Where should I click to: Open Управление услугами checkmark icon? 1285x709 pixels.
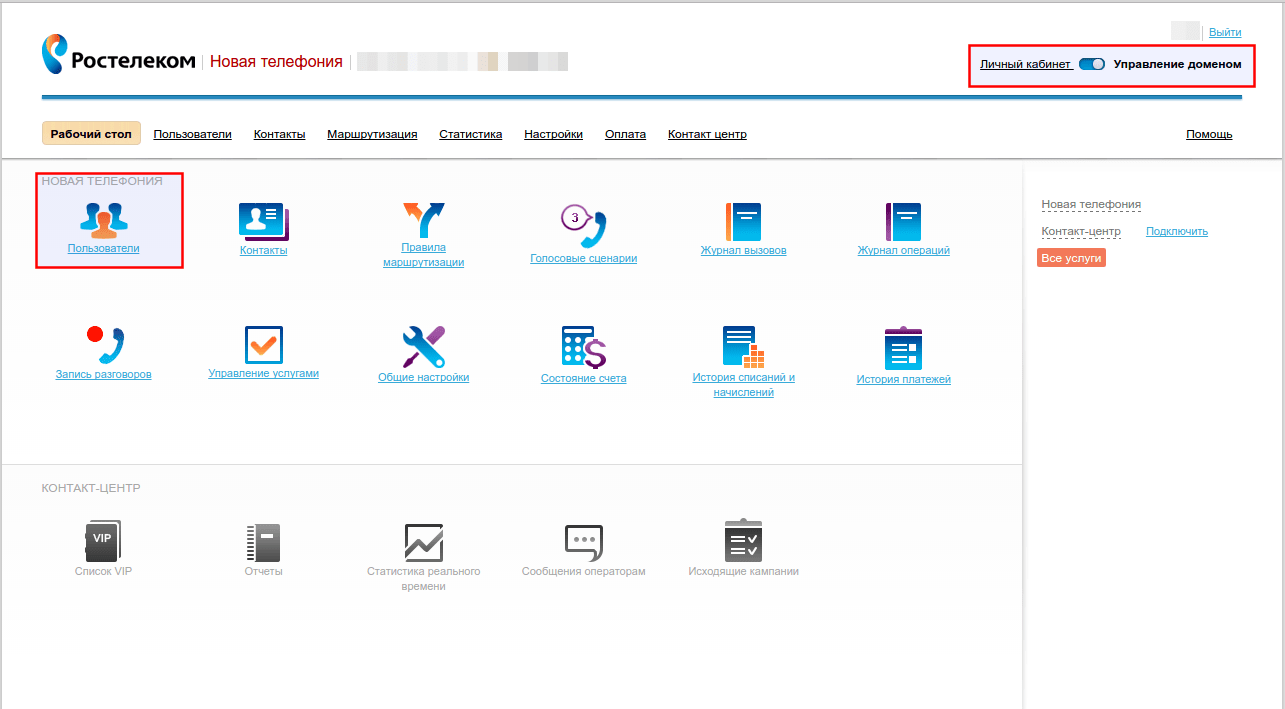tap(264, 345)
